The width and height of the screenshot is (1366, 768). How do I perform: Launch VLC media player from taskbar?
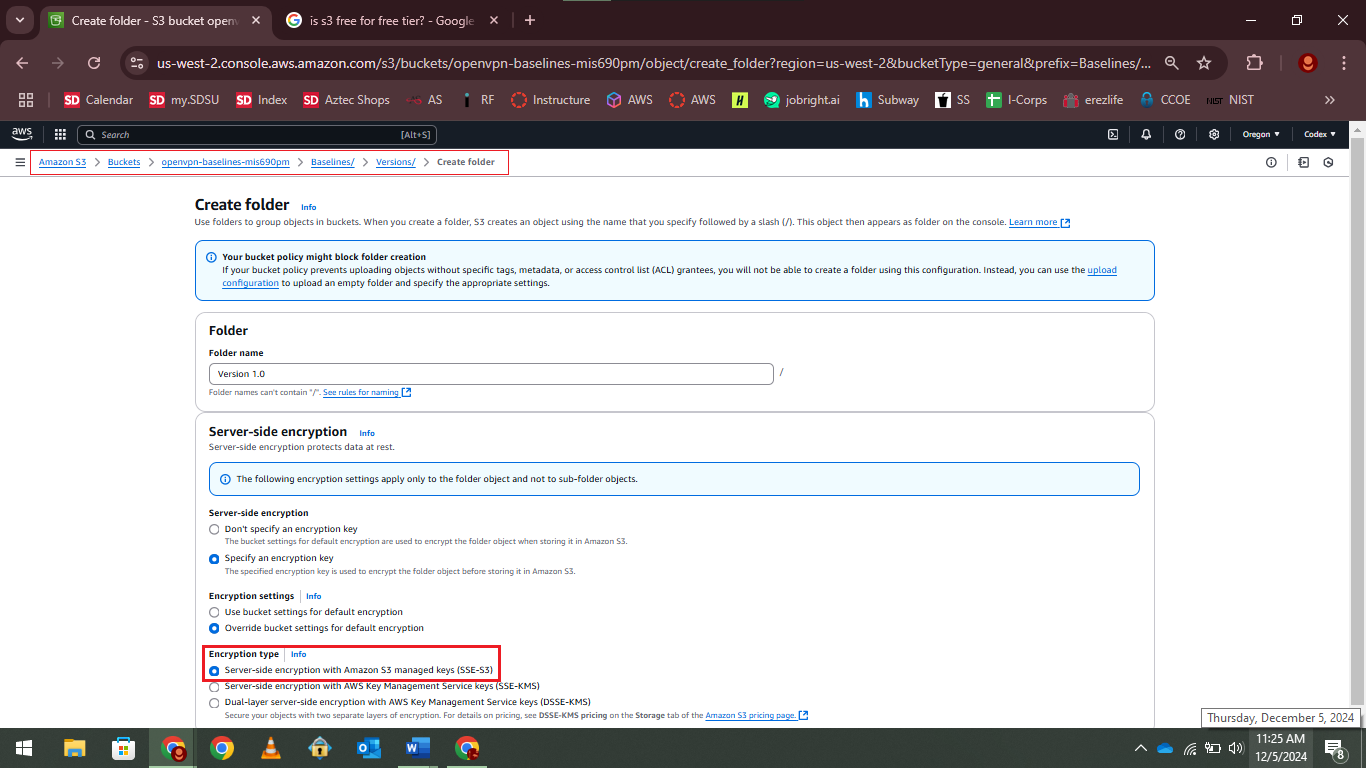tap(270, 748)
